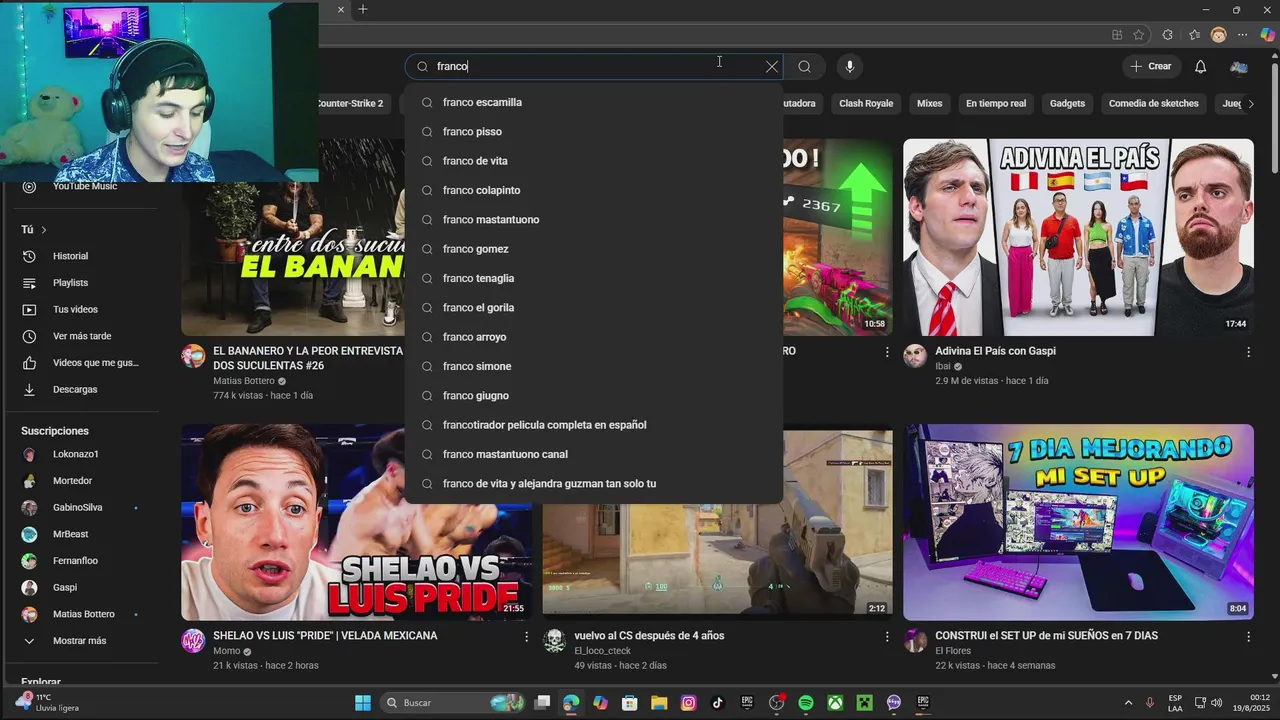This screenshot has width=1280, height=720.
Task: Open Edge settings and more menu
Action: (x=1243, y=35)
